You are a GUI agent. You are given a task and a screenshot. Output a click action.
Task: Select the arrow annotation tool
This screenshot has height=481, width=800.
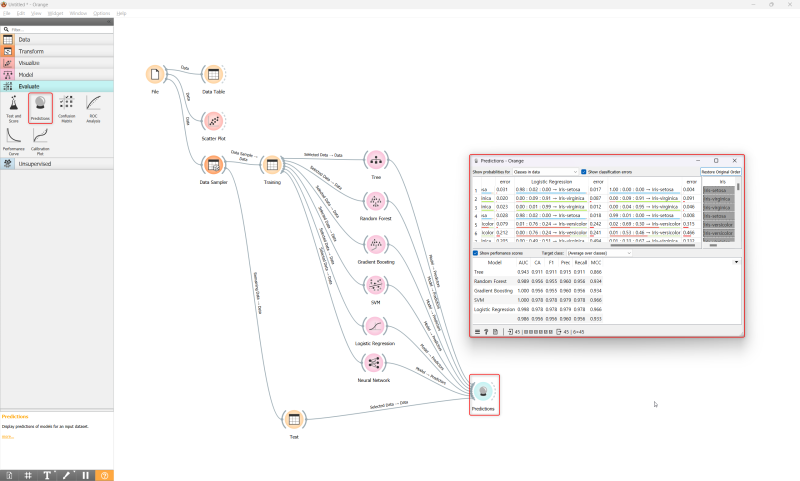[x=66, y=475]
